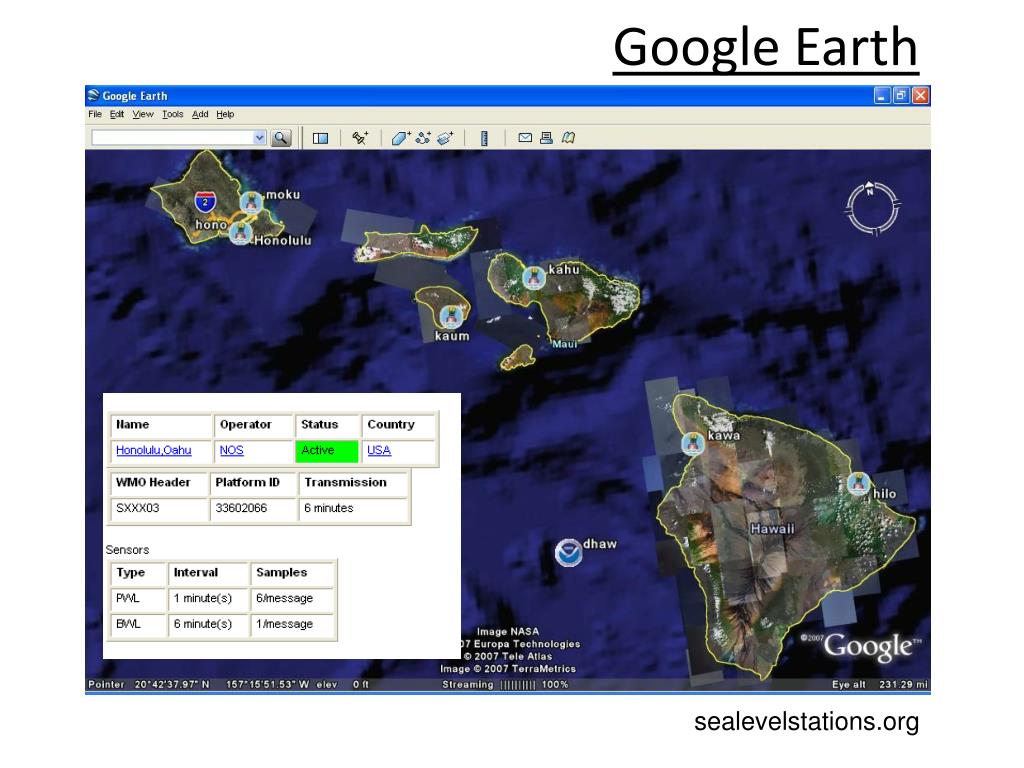
Task: Open the File menu
Action: coord(95,114)
